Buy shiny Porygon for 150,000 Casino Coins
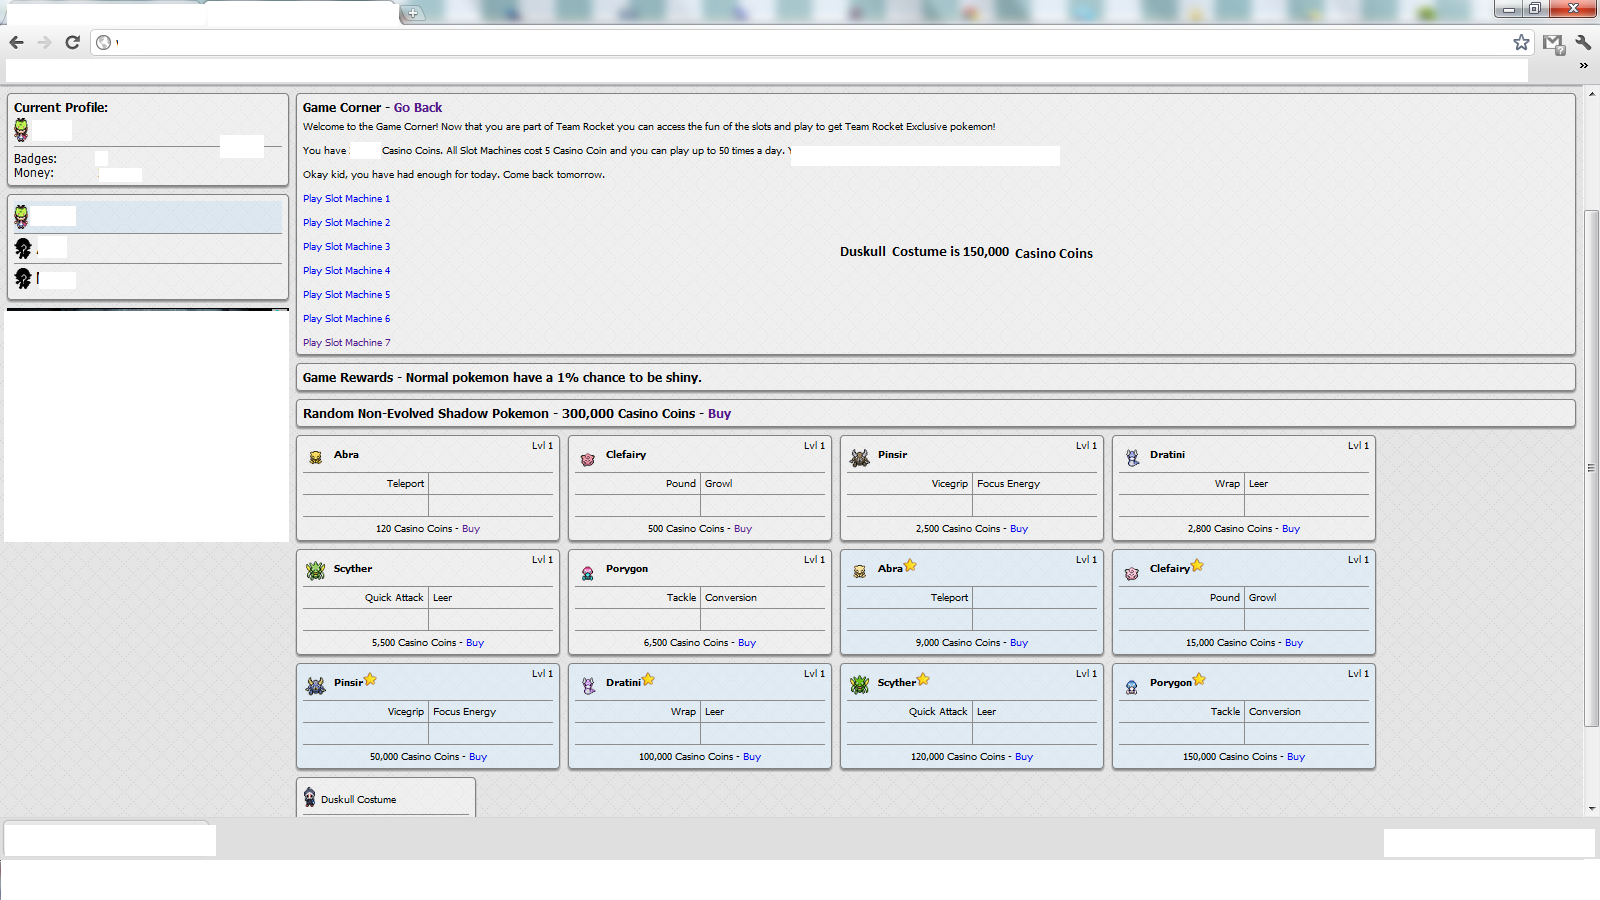 [x=1296, y=757]
